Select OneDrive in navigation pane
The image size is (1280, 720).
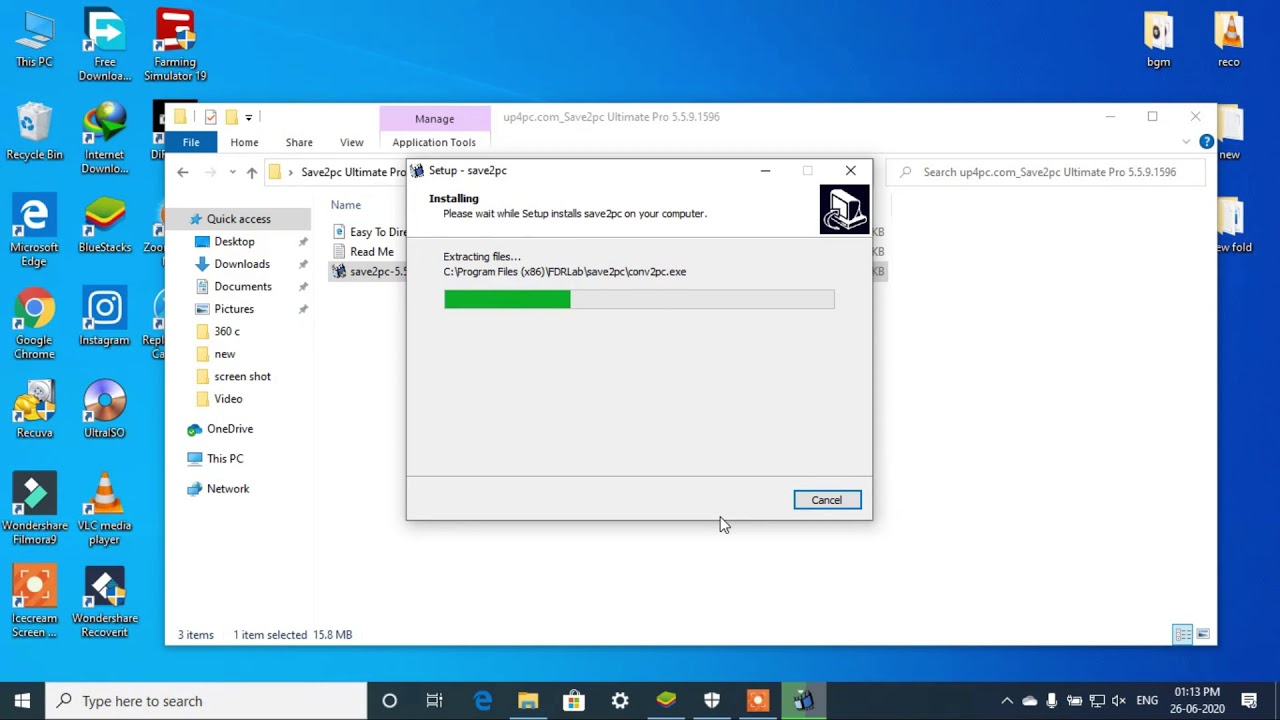click(x=229, y=429)
